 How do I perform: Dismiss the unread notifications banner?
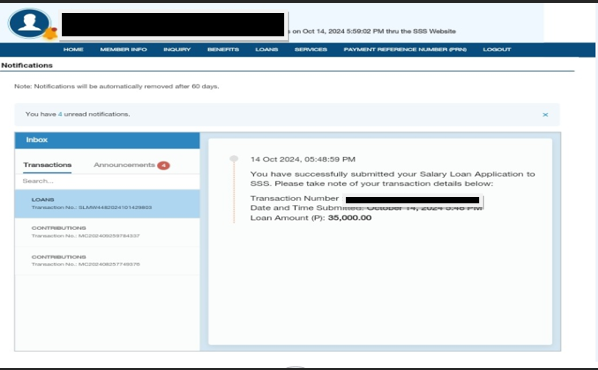pyautogui.click(x=545, y=114)
